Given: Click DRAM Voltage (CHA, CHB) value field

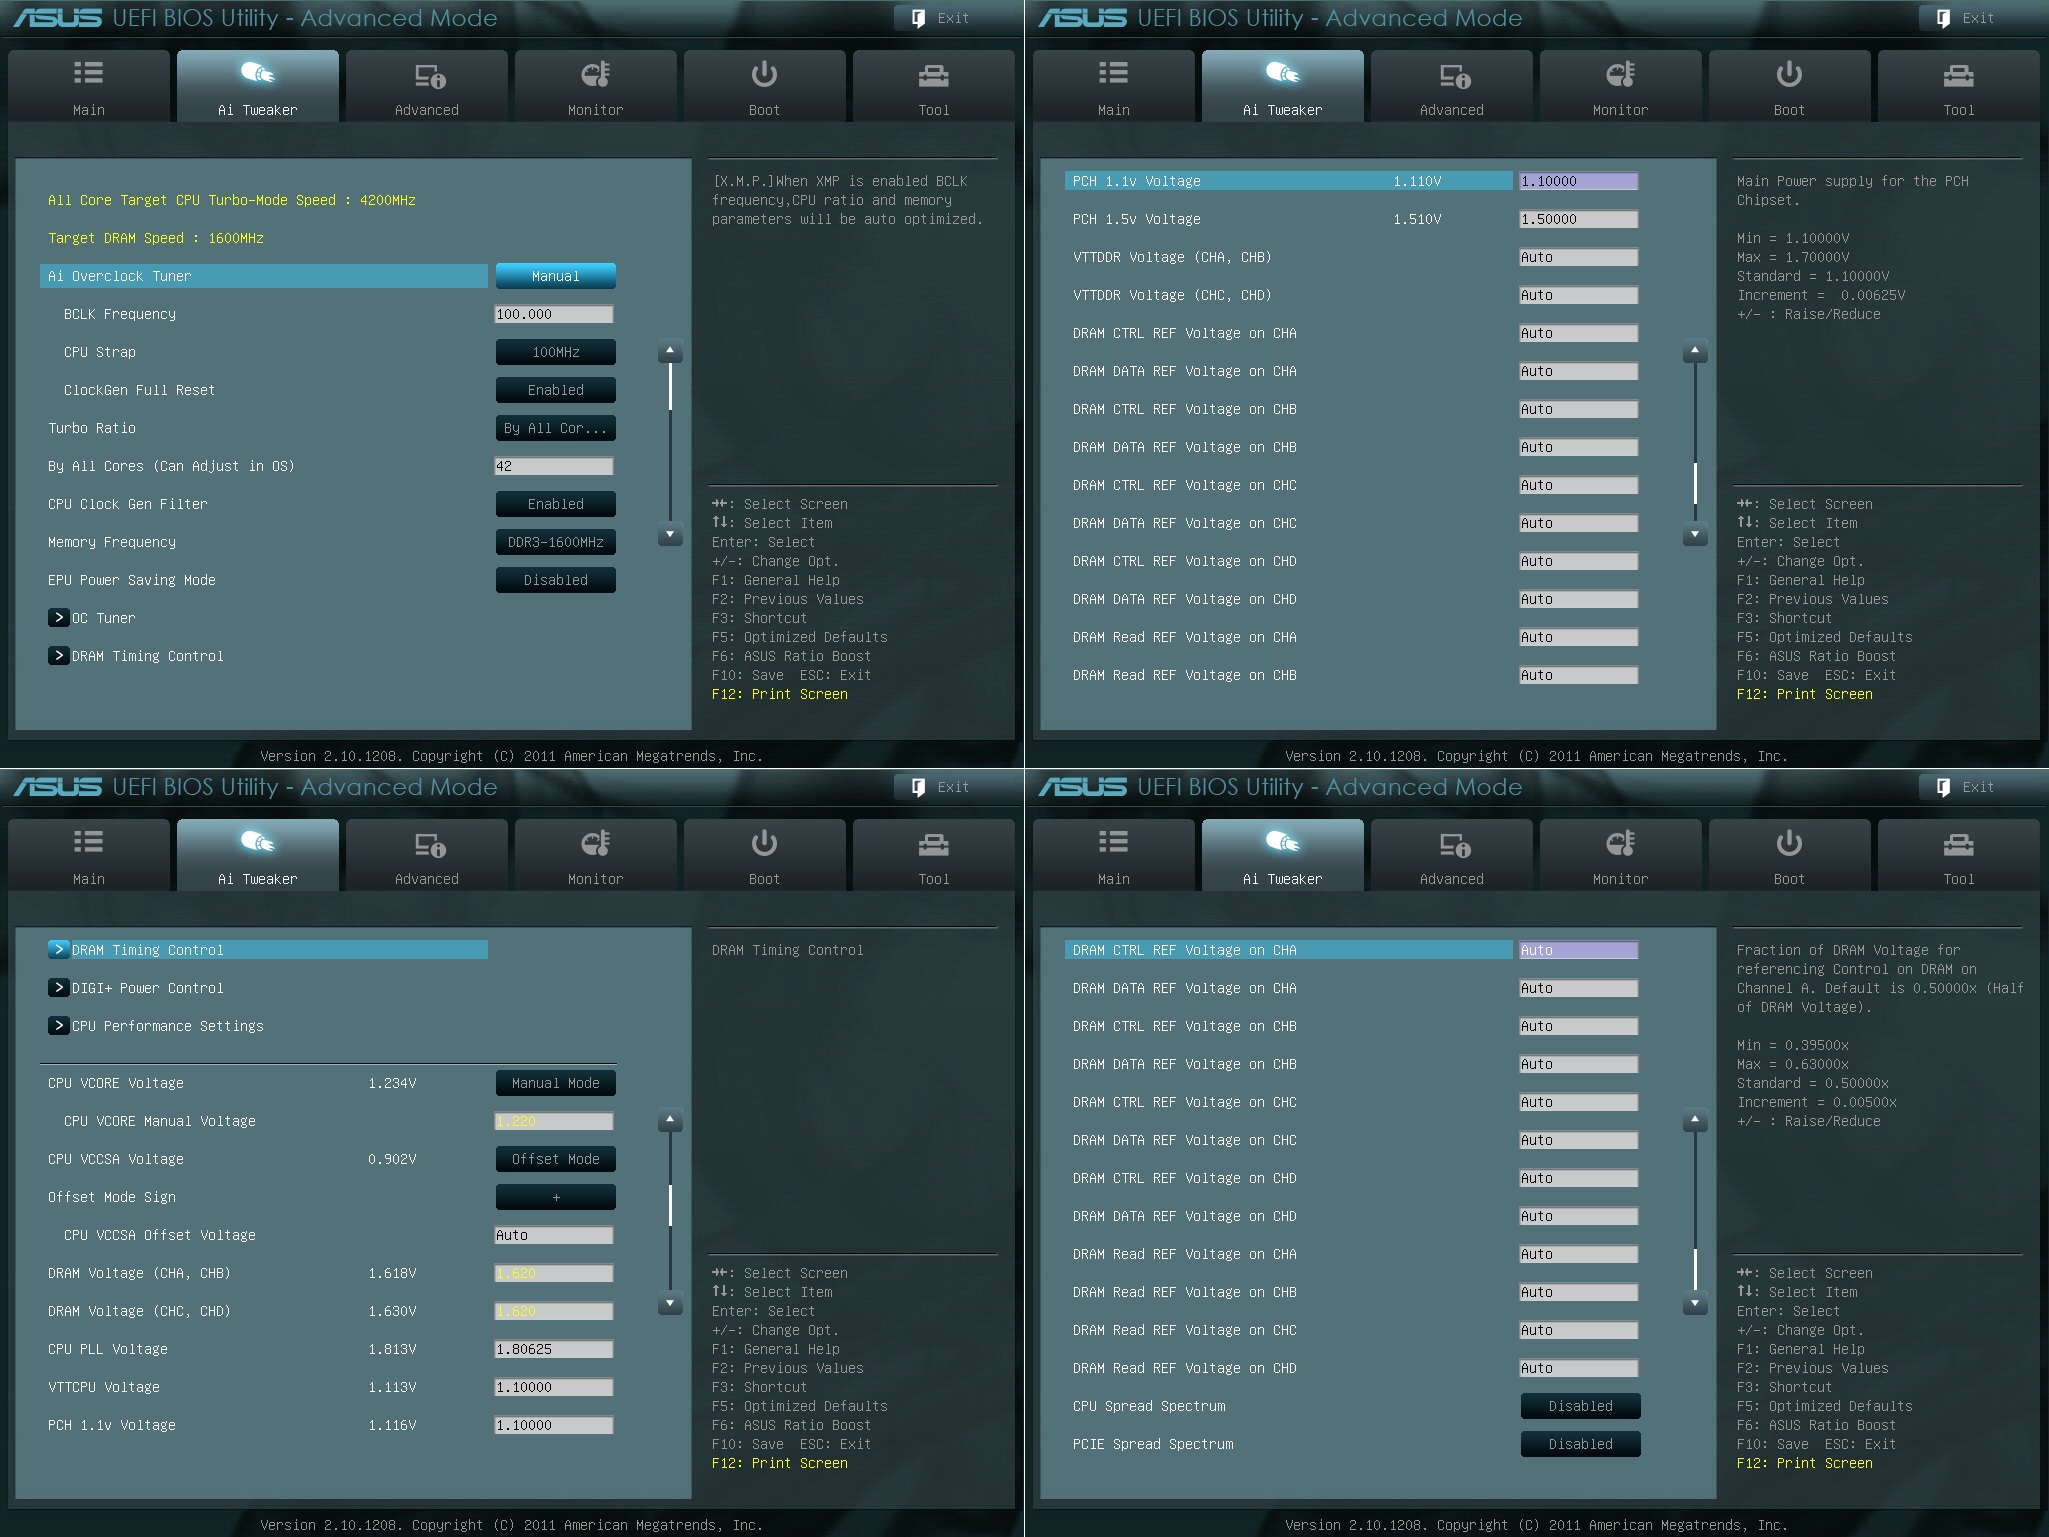Looking at the screenshot, I should 554,1273.
